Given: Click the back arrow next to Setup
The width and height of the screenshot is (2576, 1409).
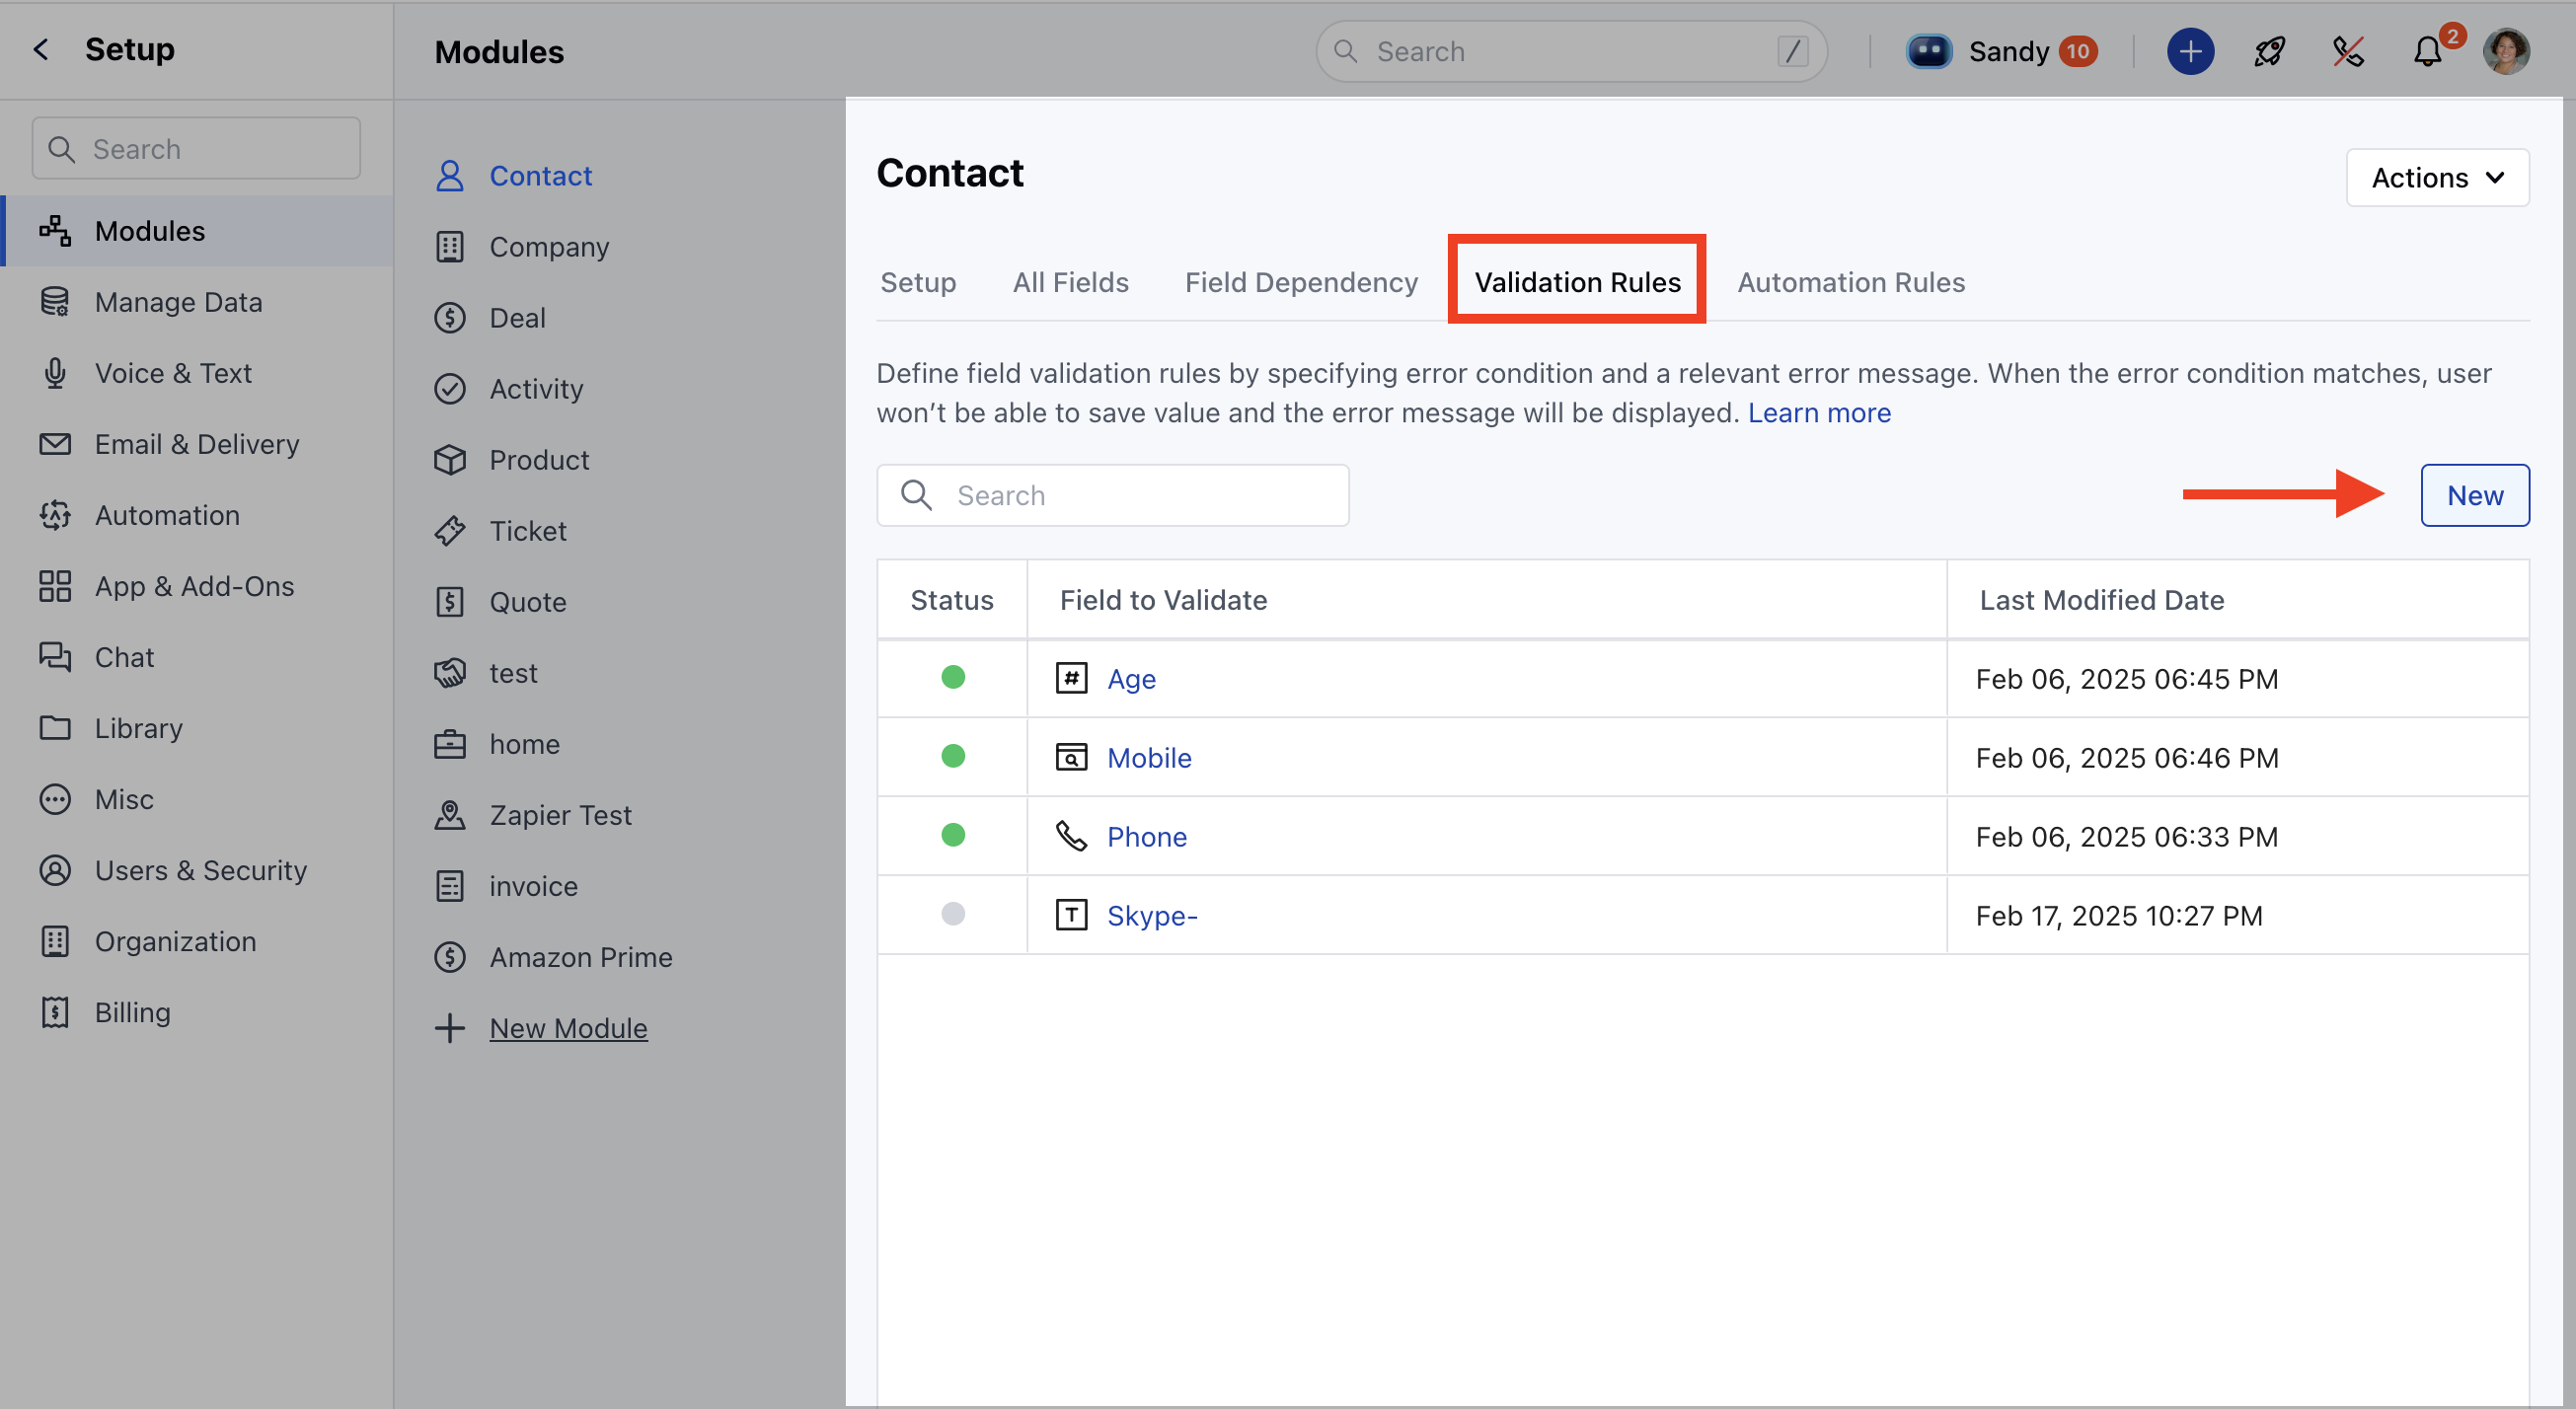Looking at the screenshot, I should [x=41, y=49].
